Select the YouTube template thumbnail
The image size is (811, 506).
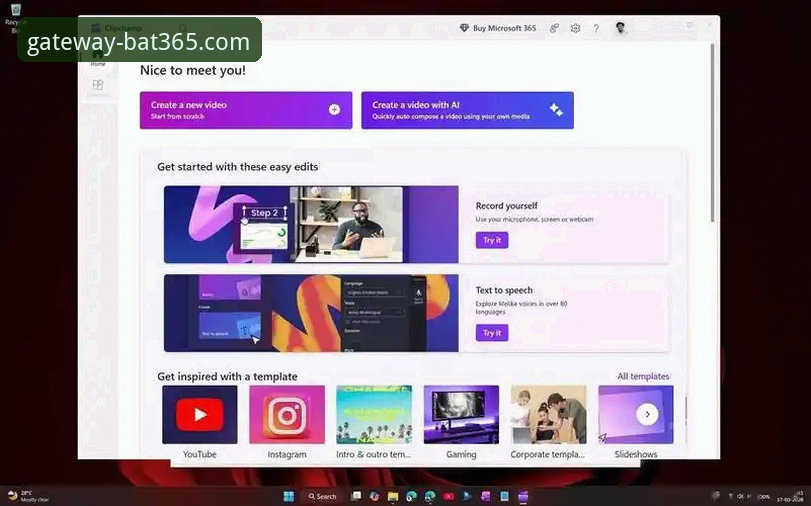coord(200,414)
